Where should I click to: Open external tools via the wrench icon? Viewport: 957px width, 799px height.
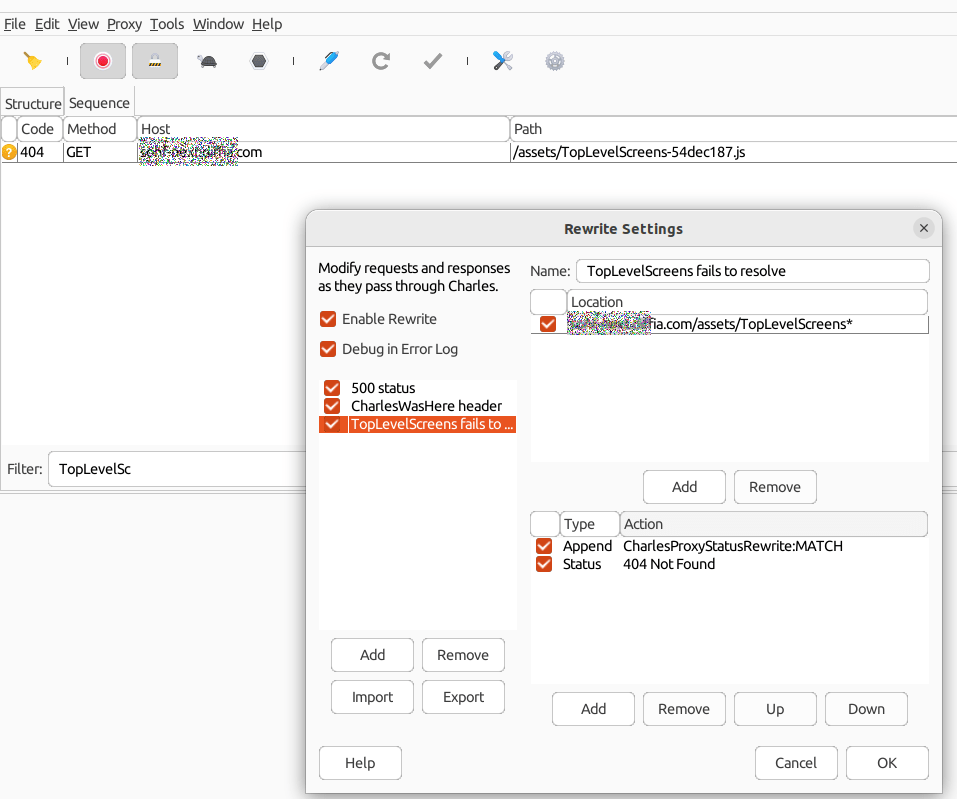(502, 61)
